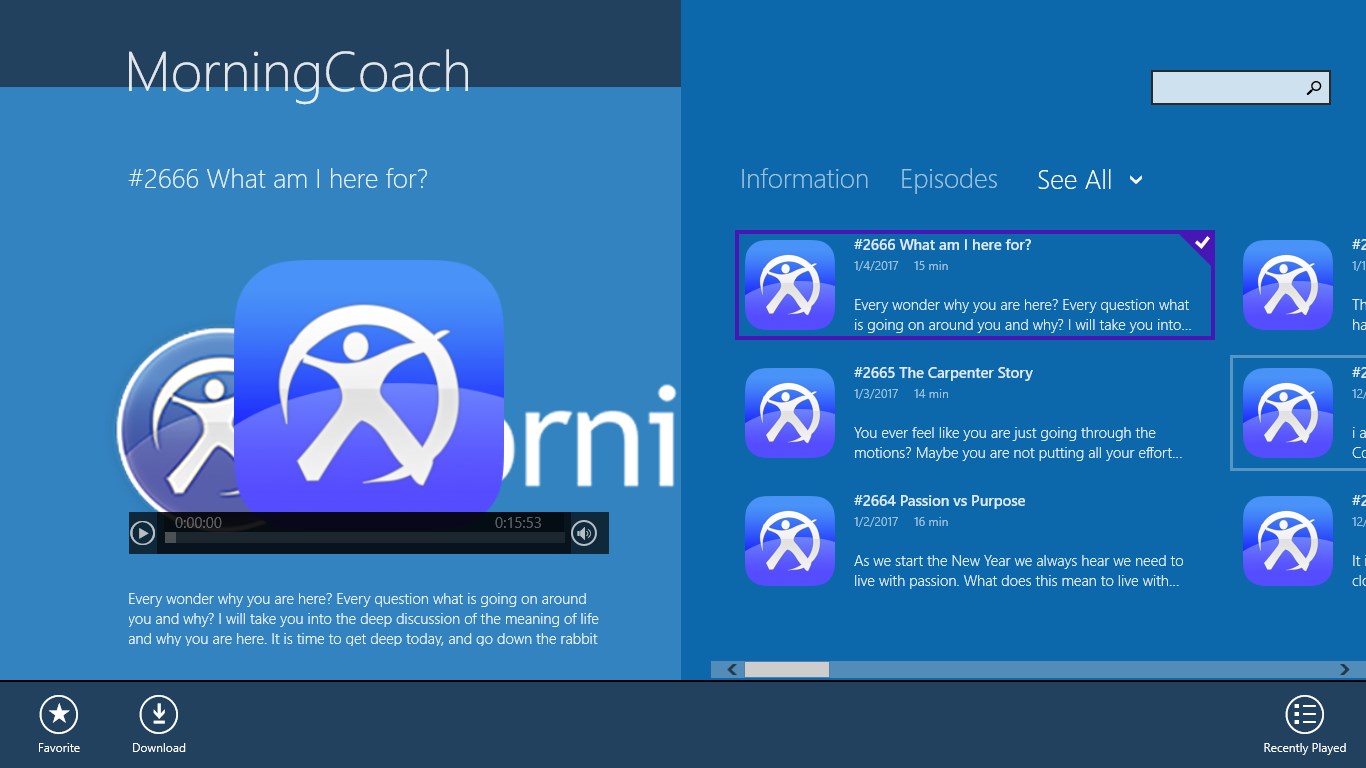
Task: Uncheck the selected mark on episode #2666
Action: coord(1201,243)
